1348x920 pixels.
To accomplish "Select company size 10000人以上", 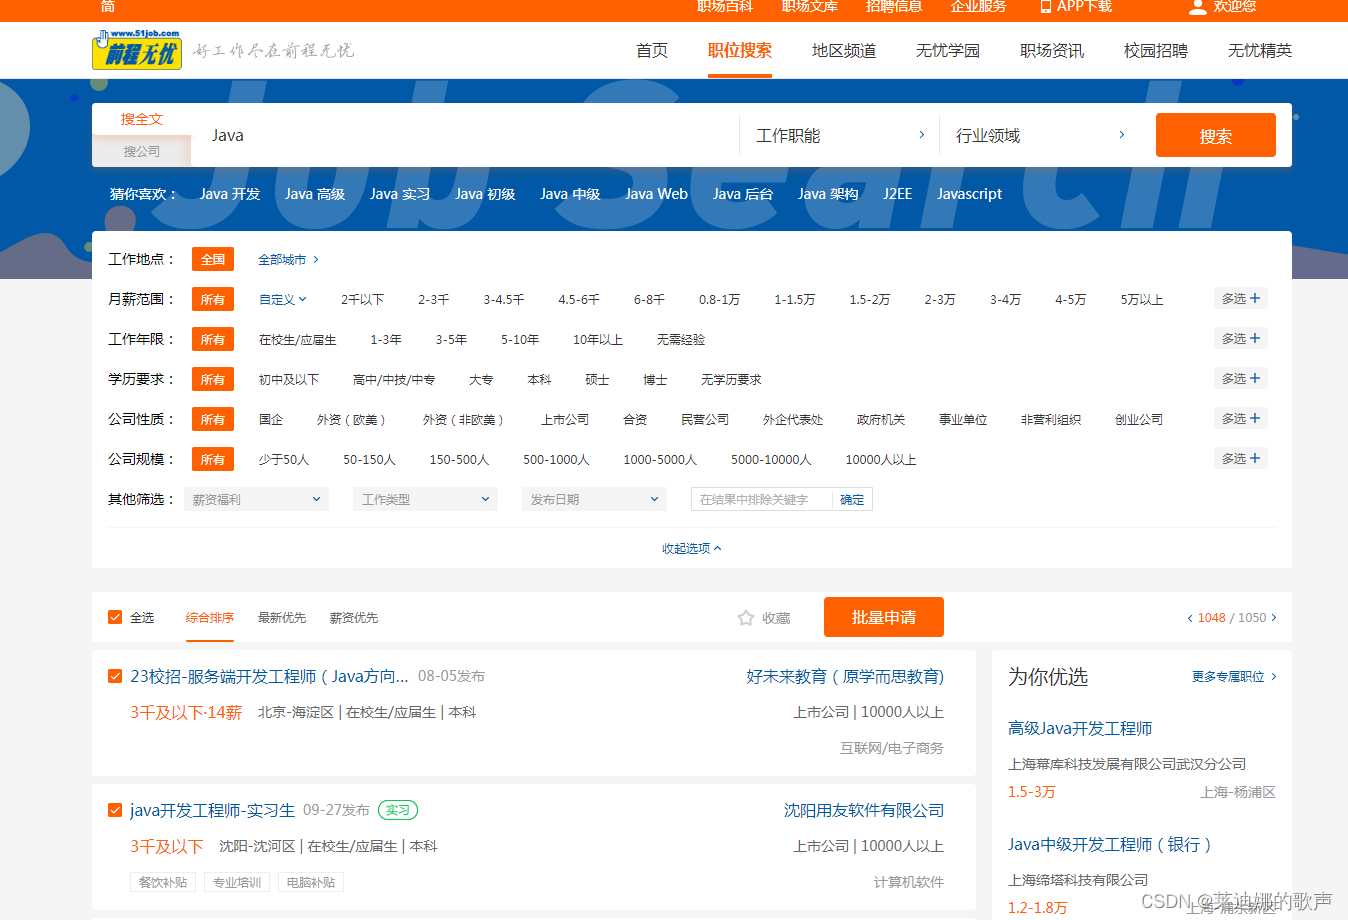I will pyautogui.click(x=880, y=459).
